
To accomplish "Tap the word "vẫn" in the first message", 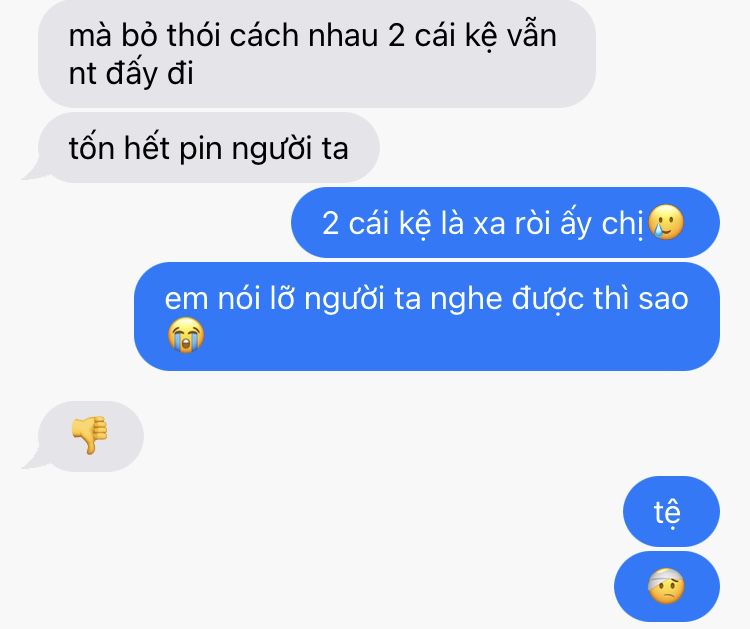I will (531, 35).
